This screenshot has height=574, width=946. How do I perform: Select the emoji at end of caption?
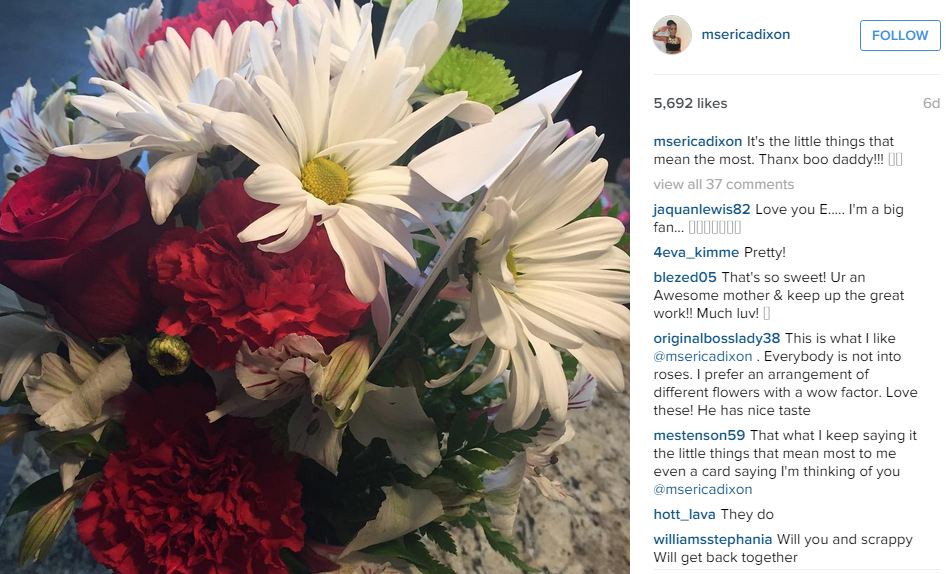click(895, 159)
